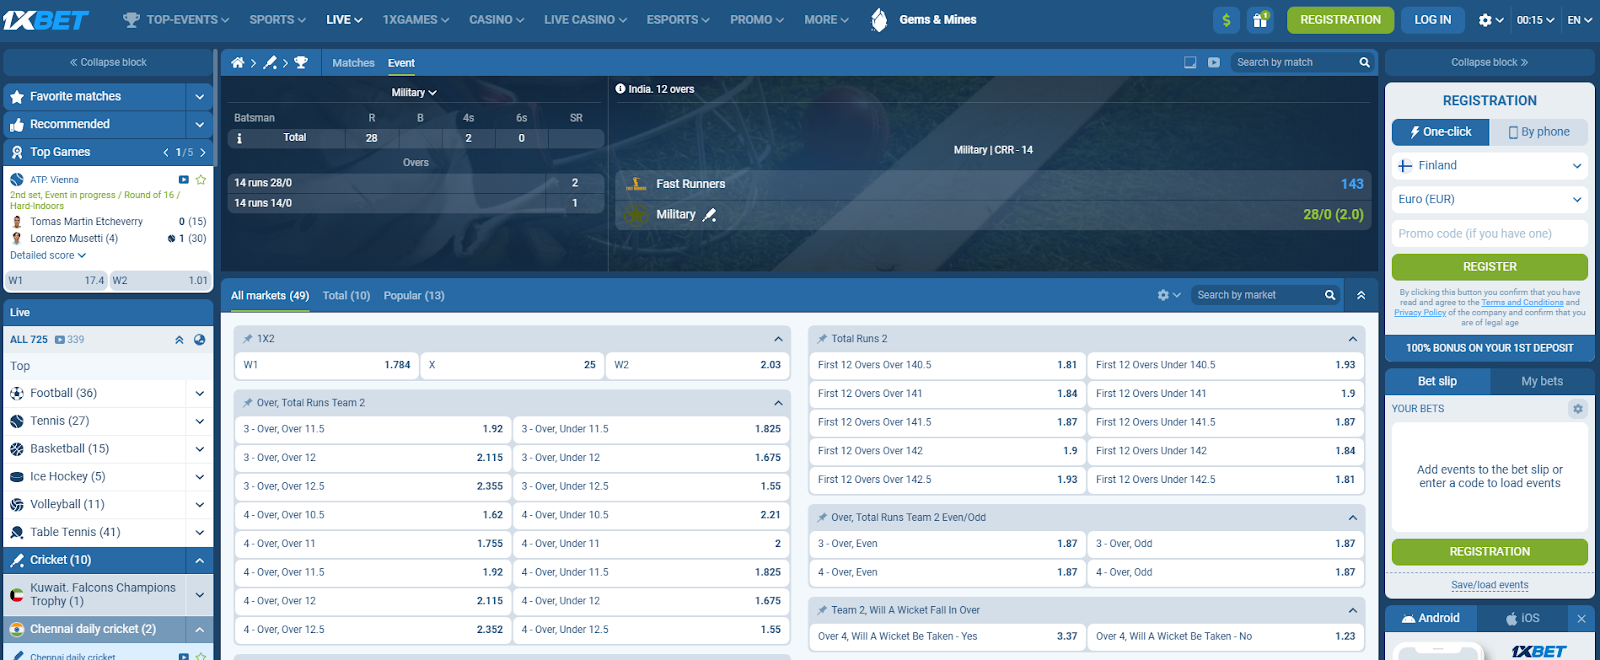The image size is (1600, 660).
Task: Collapse all markets double-chevron icon
Action: click(1361, 295)
